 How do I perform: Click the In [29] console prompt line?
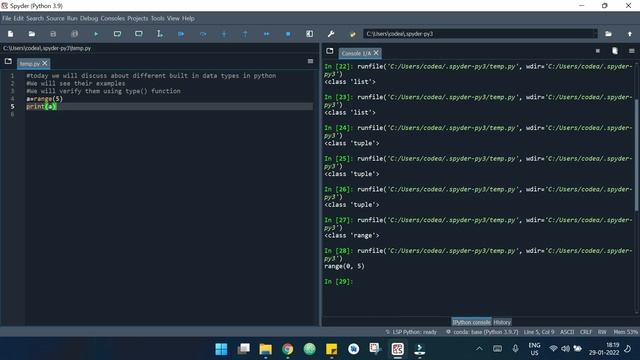[x=338, y=282]
